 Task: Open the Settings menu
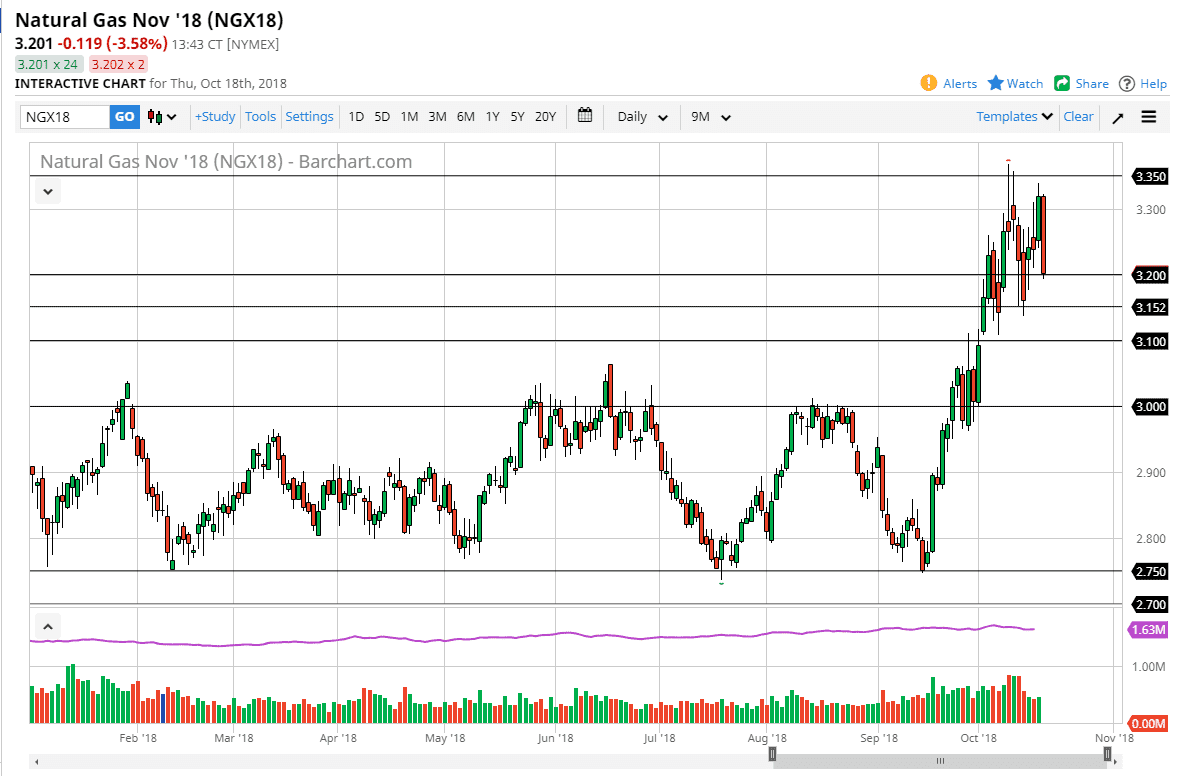(x=309, y=117)
